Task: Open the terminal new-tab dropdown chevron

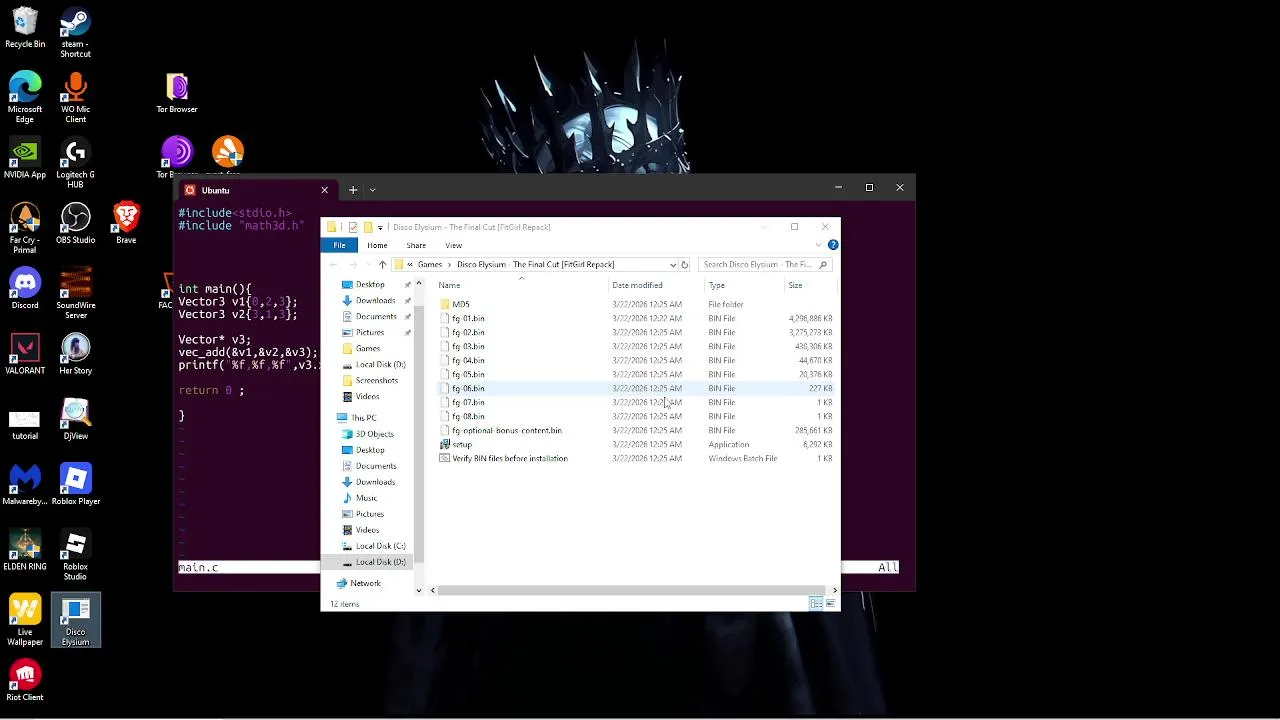Action: pyautogui.click(x=372, y=190)
